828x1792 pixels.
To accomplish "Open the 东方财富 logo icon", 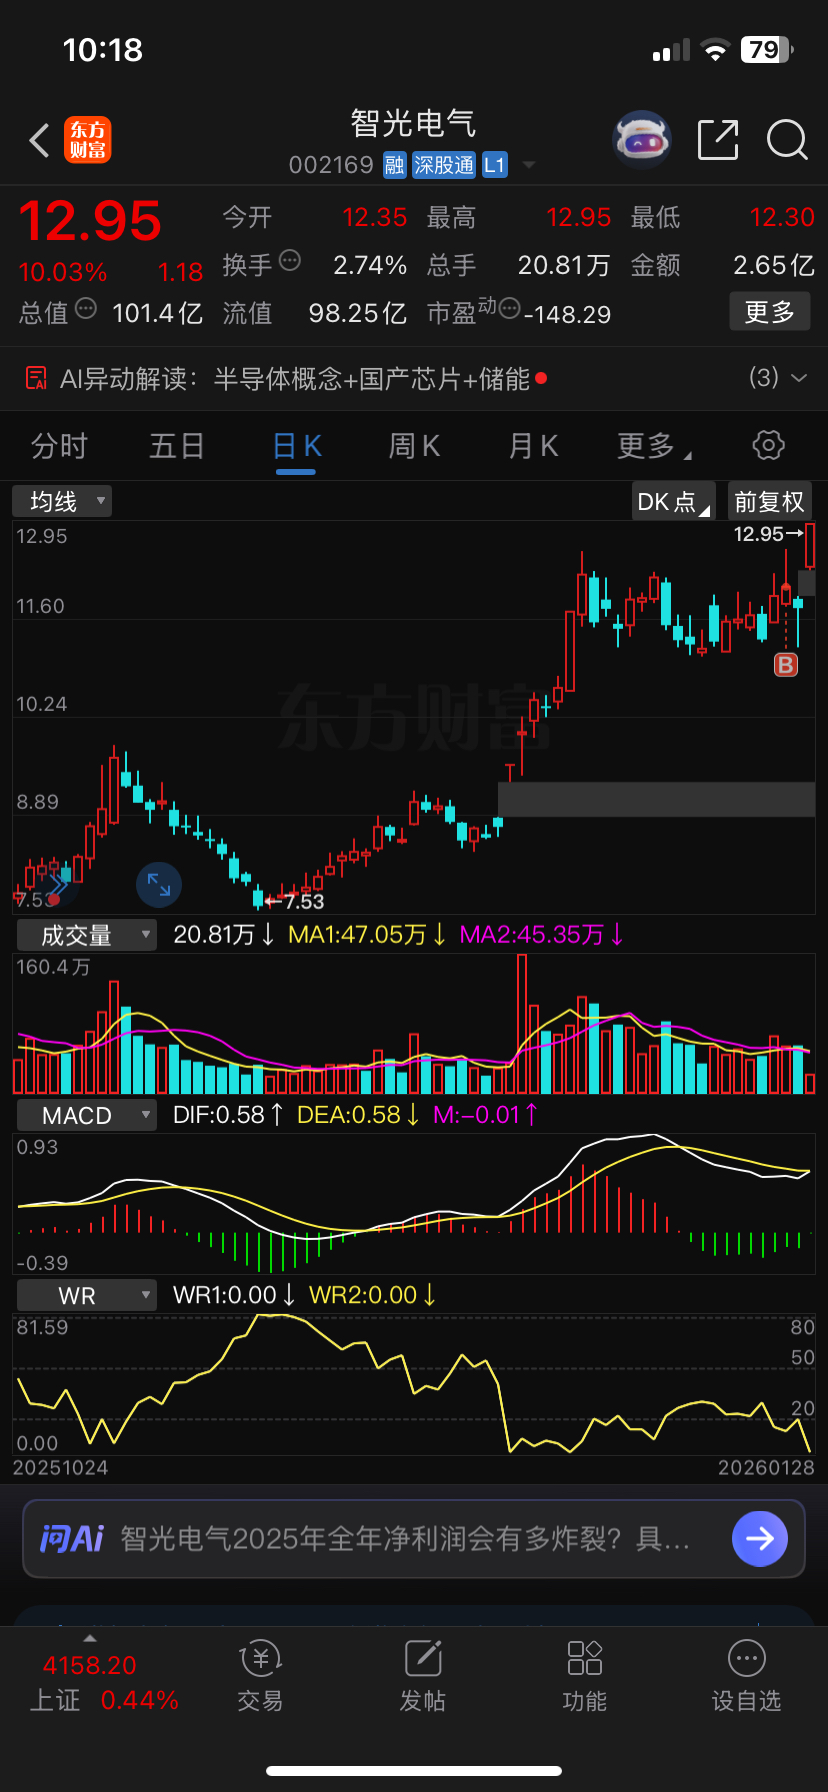I will [88, 140].
